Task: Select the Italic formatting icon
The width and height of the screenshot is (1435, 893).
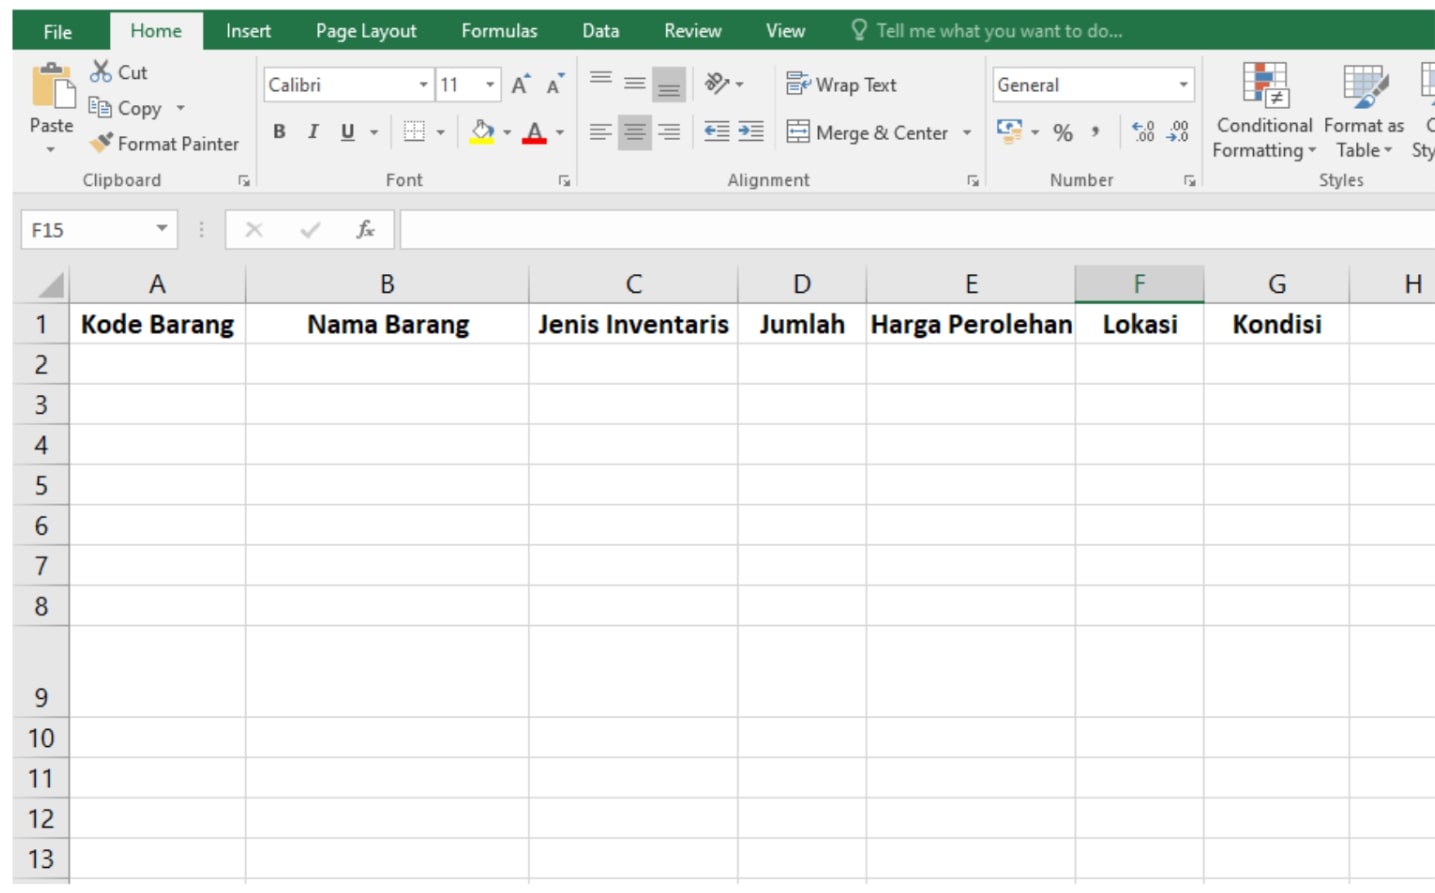Action: (x=312, y=131)
